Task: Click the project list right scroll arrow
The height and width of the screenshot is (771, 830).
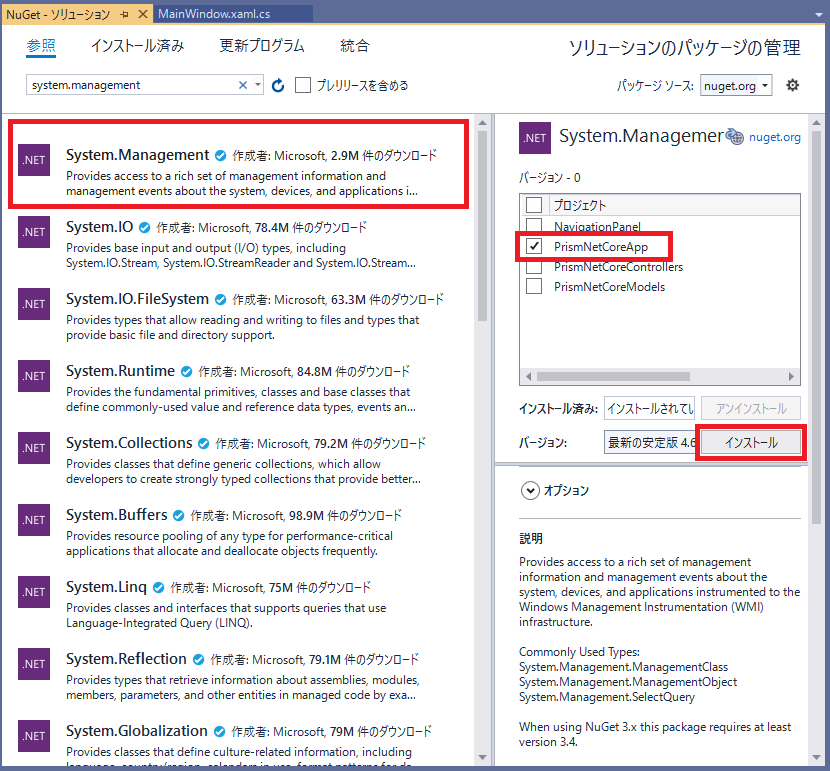Action: 791,376
